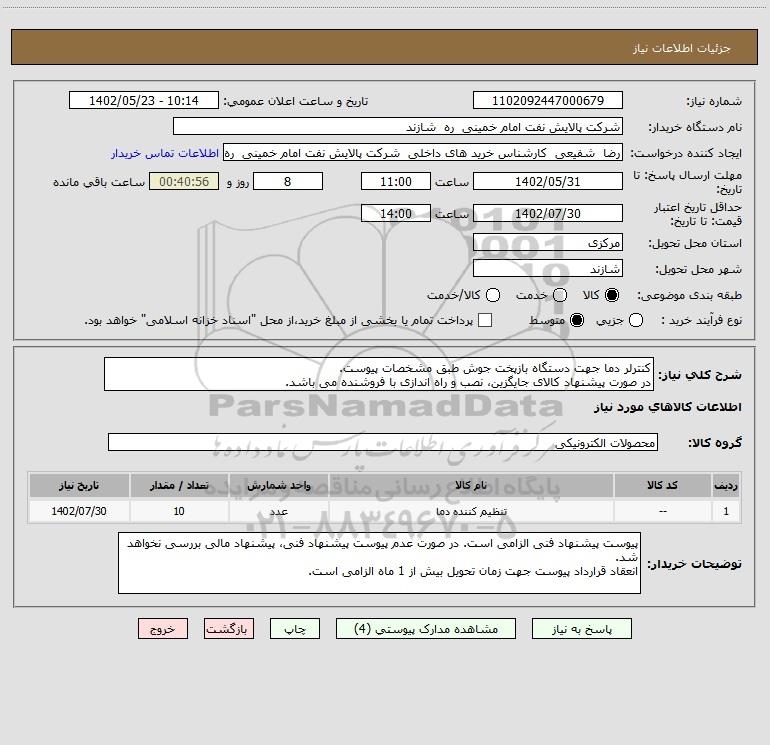Viewport: 770px width, 745px height.
Task: Click price validity date 1402/07/30 field
Action: [548, 213]
